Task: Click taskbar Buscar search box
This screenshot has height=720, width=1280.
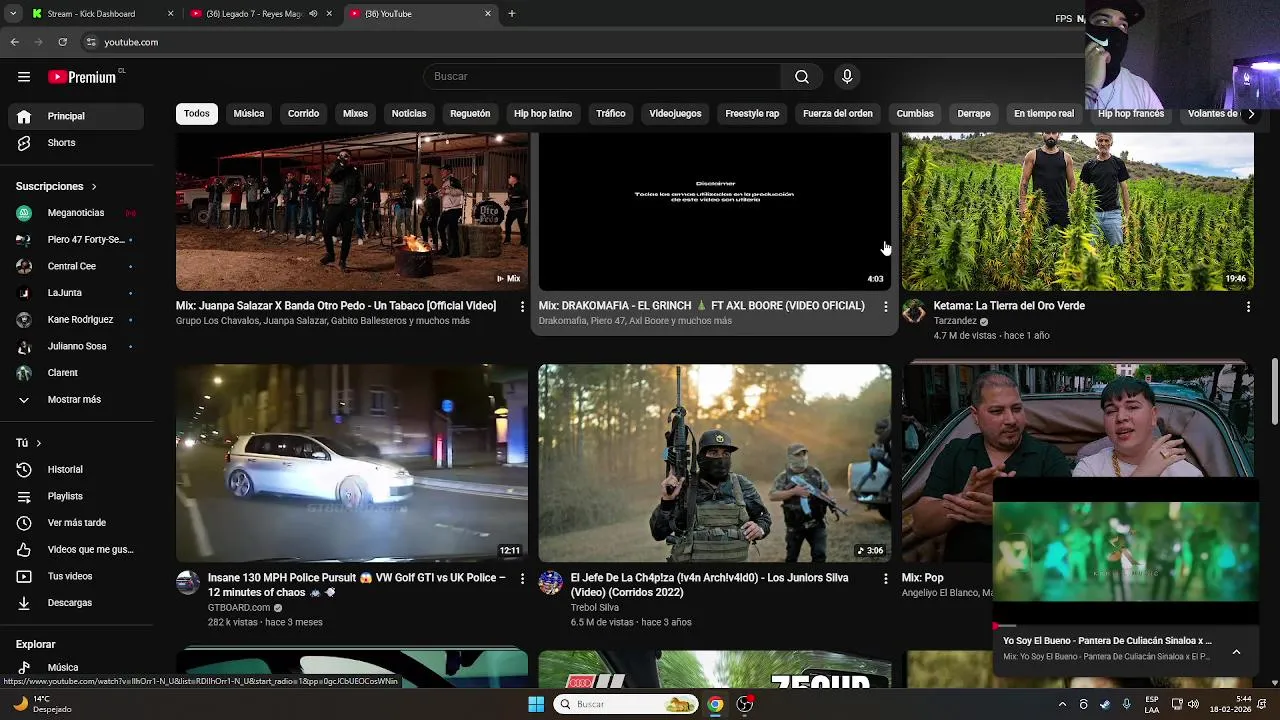Action: pos(627,704)
